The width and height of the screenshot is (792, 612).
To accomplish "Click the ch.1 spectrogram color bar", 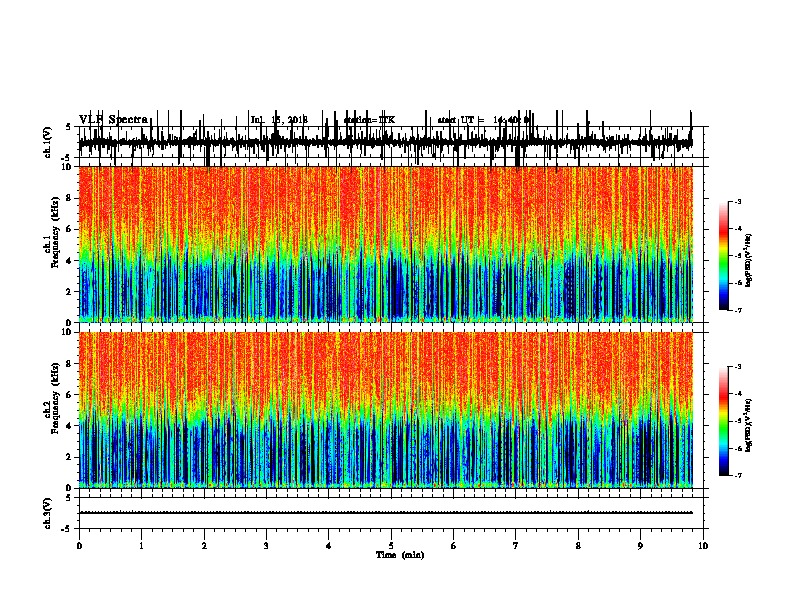I will pos(724,256).
